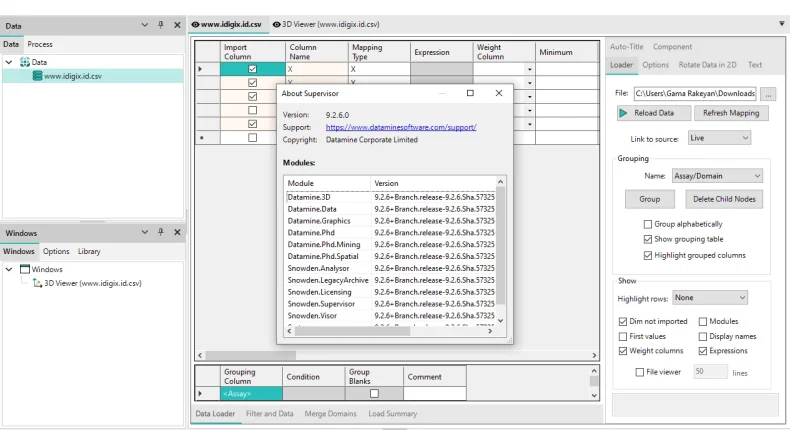This screenshot has width=790, height=430.
Task: Open the tab list overflow arrow
Action: click(x=781, y=23)
